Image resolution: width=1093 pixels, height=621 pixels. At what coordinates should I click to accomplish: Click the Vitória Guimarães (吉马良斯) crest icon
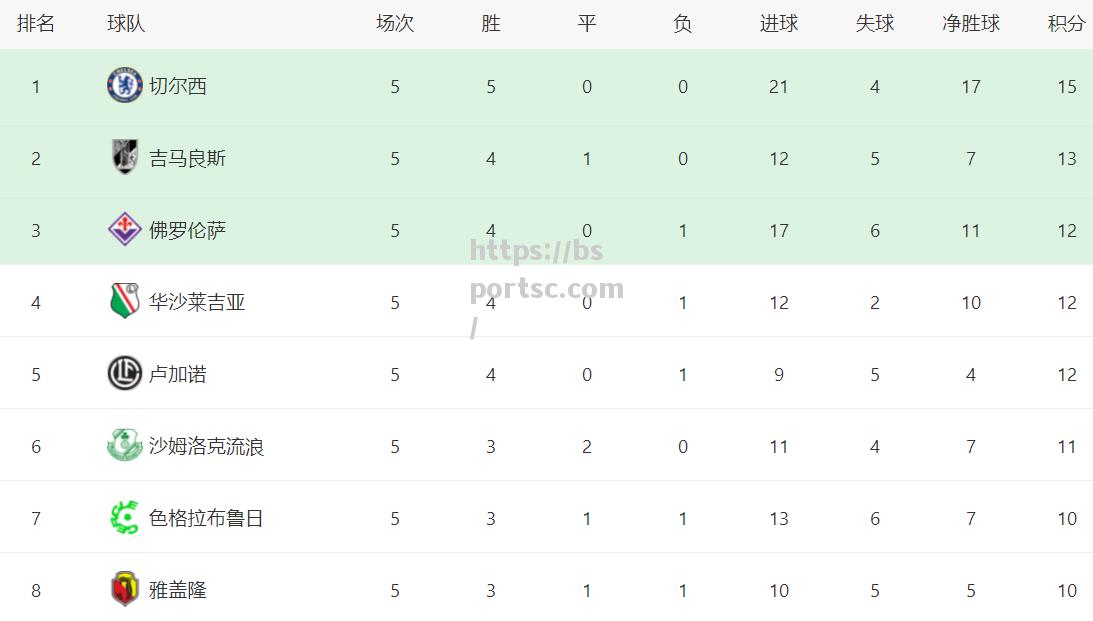(x=125, y=158)
